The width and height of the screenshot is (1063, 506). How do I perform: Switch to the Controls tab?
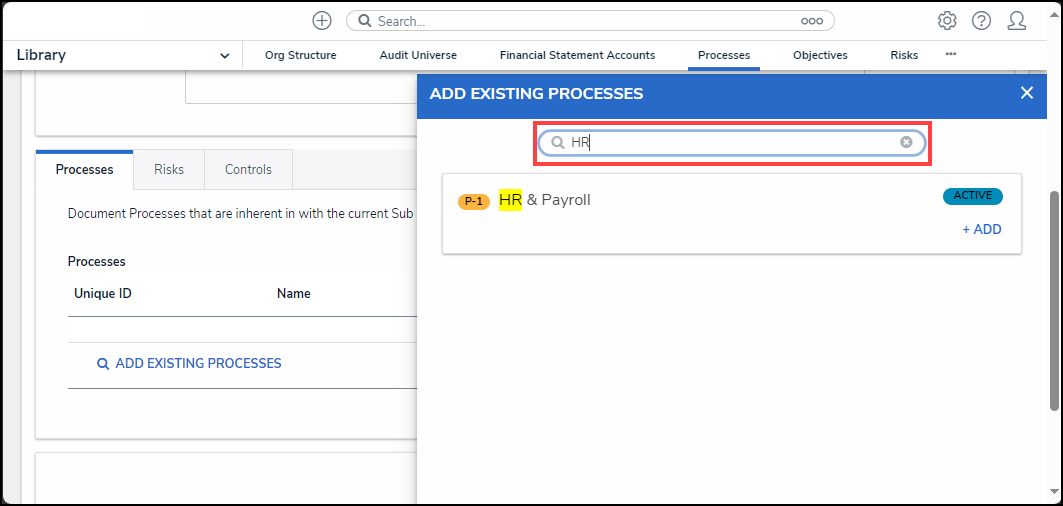click(x=248, y=170)
